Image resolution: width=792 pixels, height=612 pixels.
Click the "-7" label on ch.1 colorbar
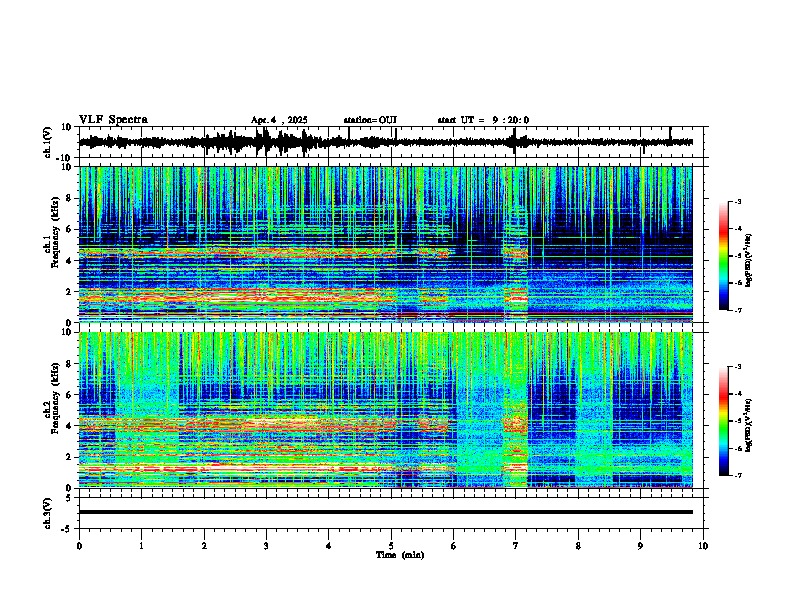(737, 310)
